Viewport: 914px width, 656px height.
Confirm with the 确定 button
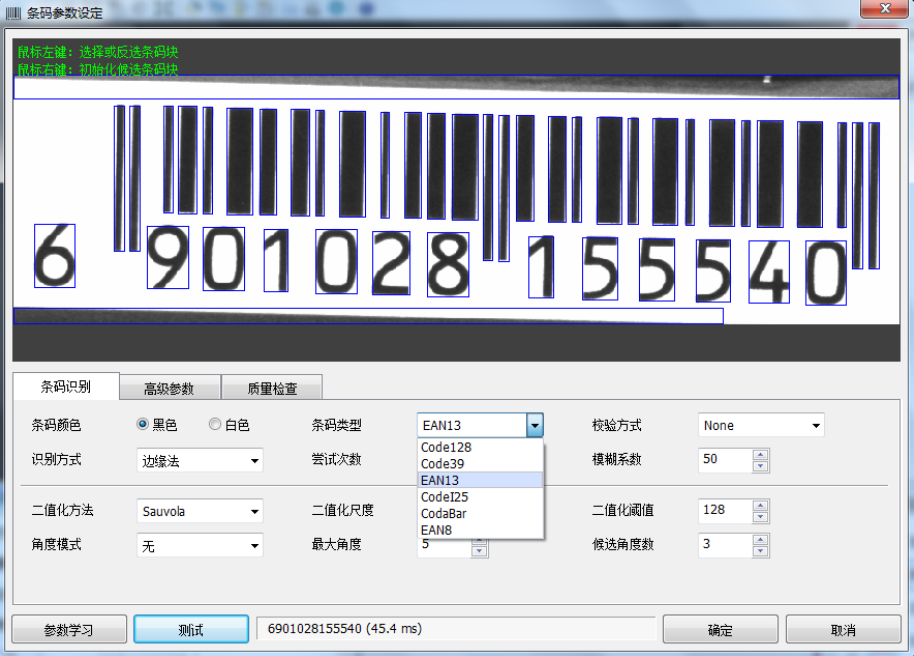click(720, 630)
